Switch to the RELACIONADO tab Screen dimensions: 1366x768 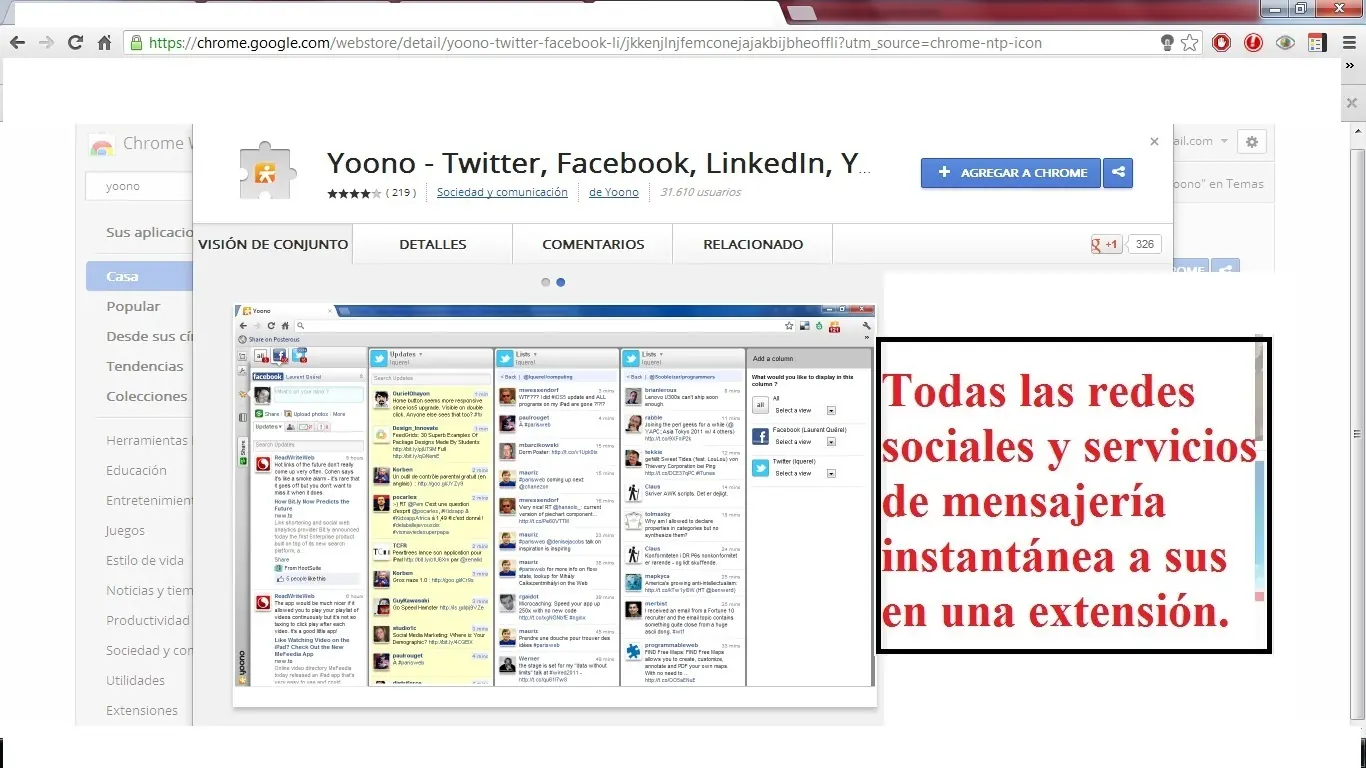753,244
